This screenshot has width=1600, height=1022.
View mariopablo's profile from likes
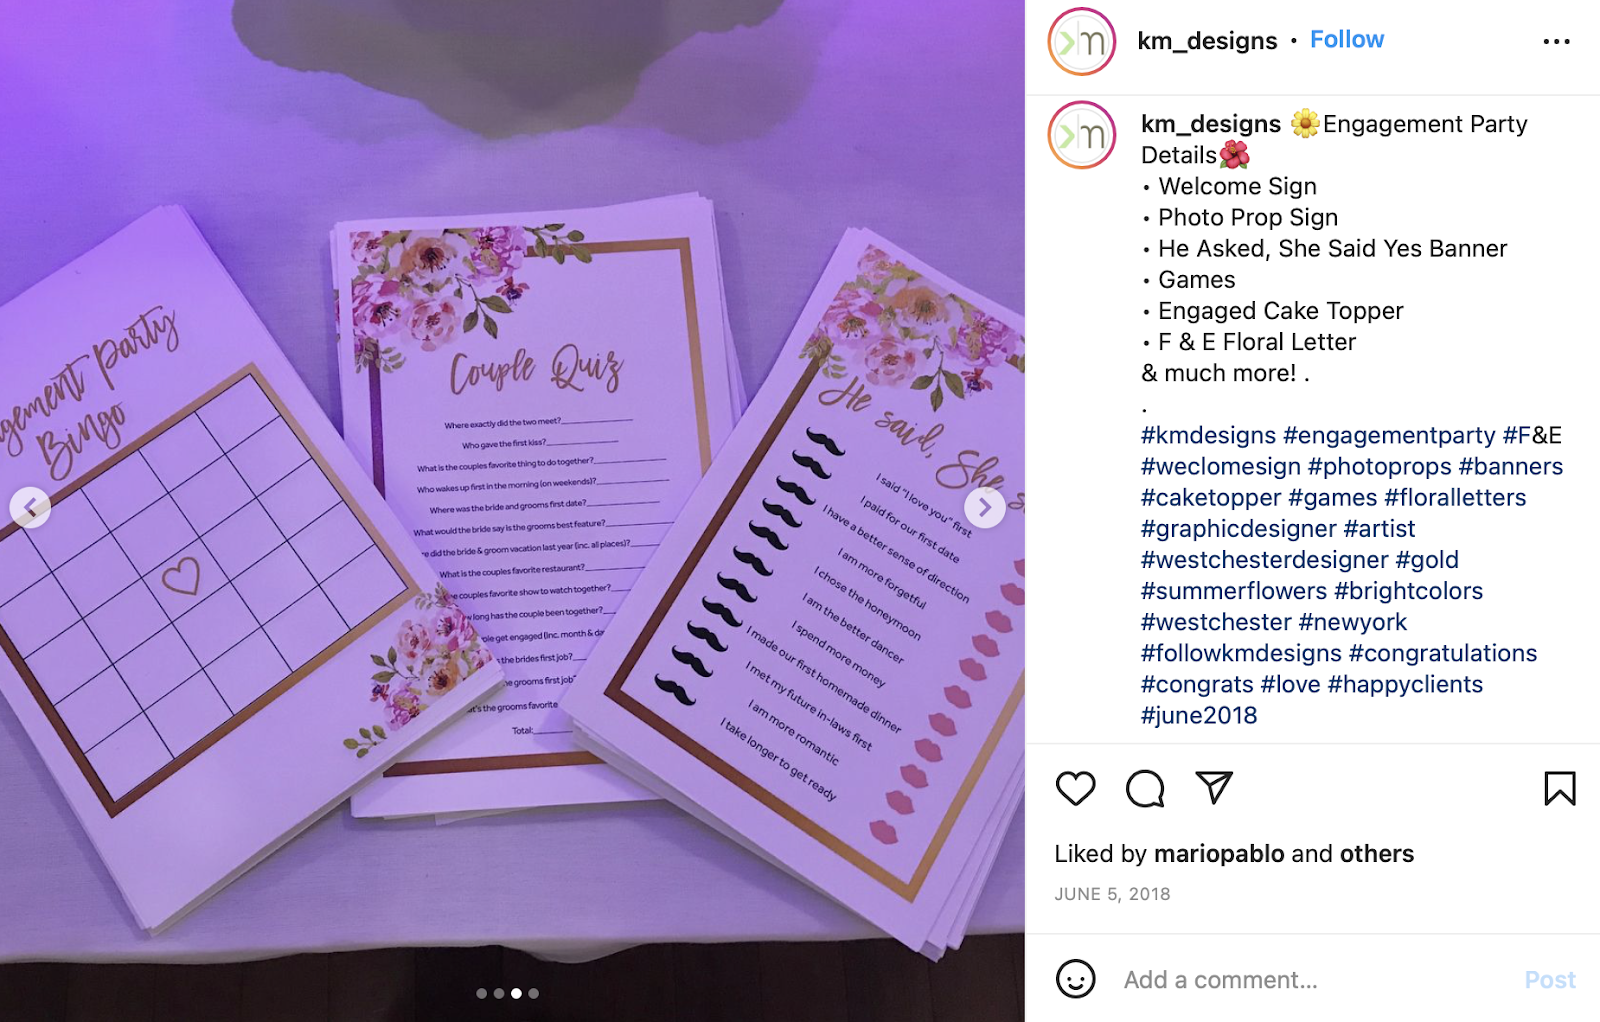pyautogui.click(x=1219, y=853)
